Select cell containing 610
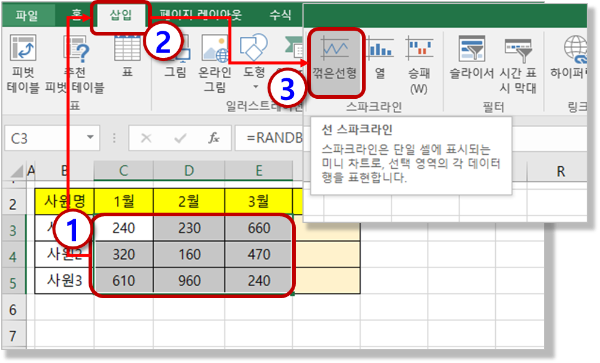This screenshot has height=363, width=600. coord(124,281)
